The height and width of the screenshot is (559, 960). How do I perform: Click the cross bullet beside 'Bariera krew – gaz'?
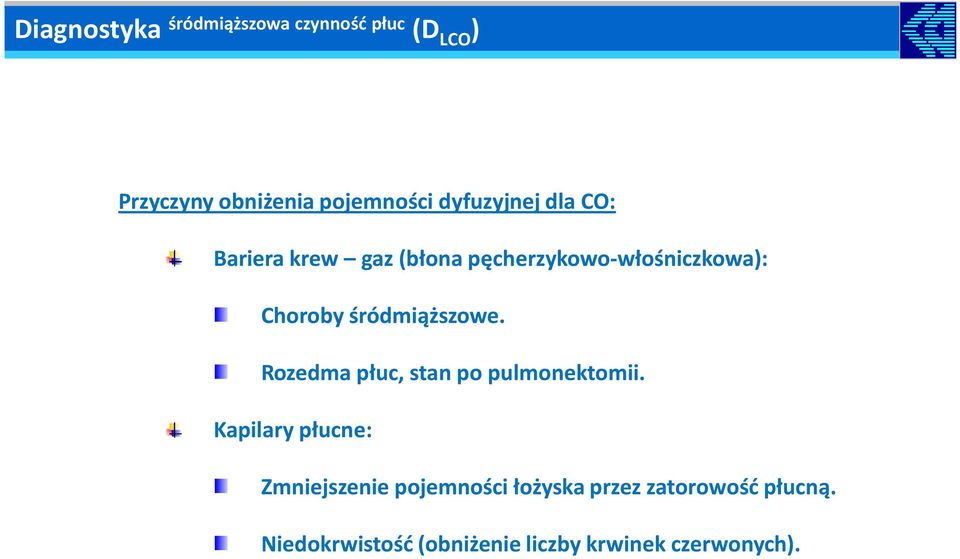pos(174,259)
